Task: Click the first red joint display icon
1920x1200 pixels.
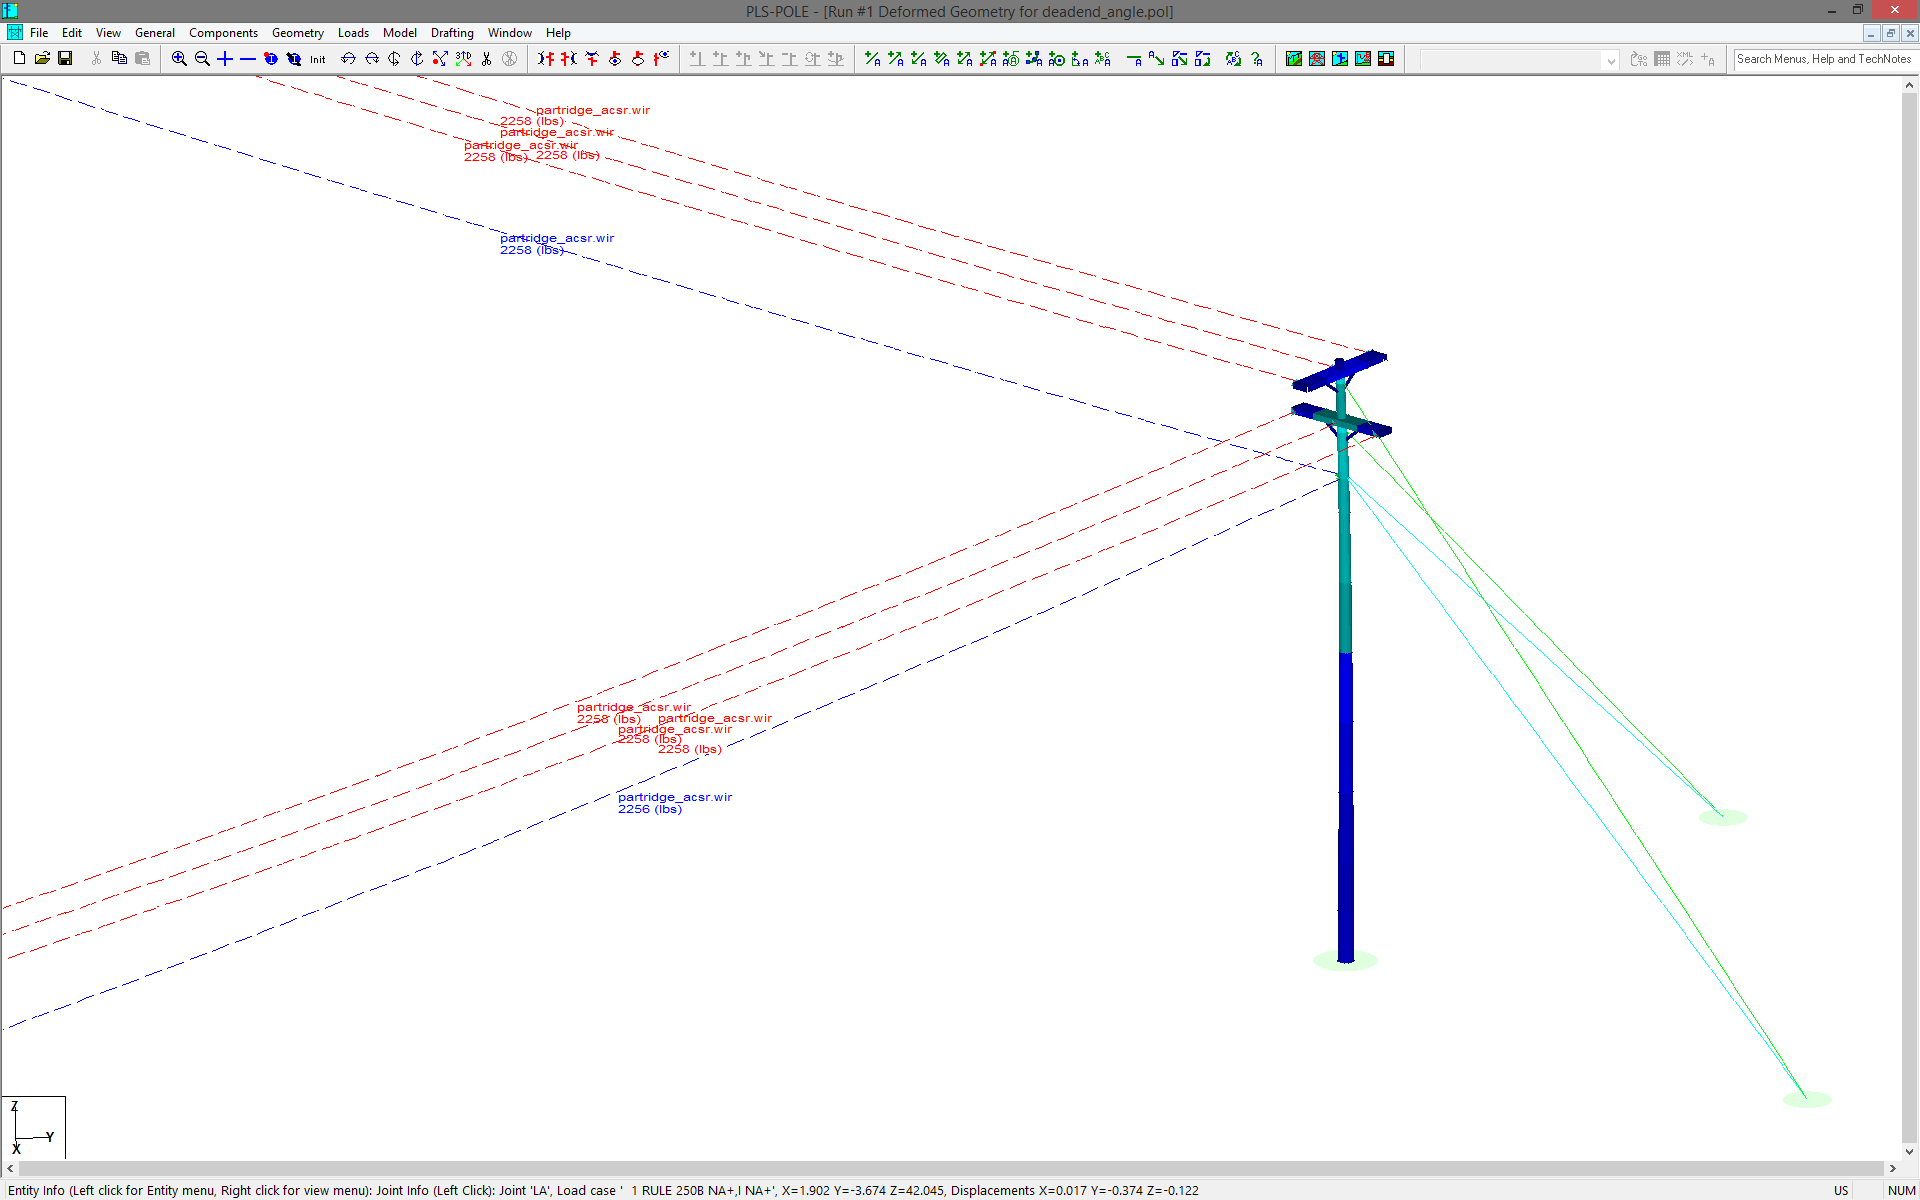Action: click(x=545, y=59)
